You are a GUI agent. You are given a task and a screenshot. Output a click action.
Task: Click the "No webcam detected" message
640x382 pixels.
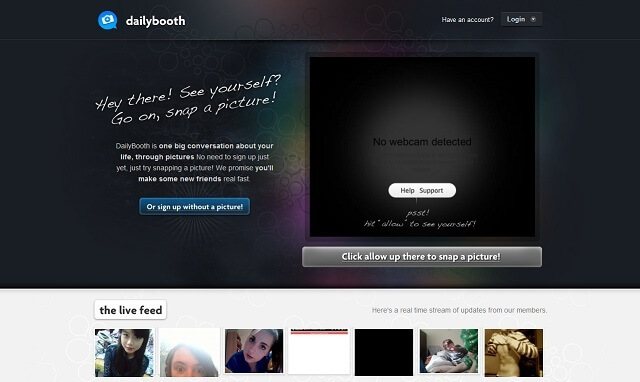tap(422, 142)
